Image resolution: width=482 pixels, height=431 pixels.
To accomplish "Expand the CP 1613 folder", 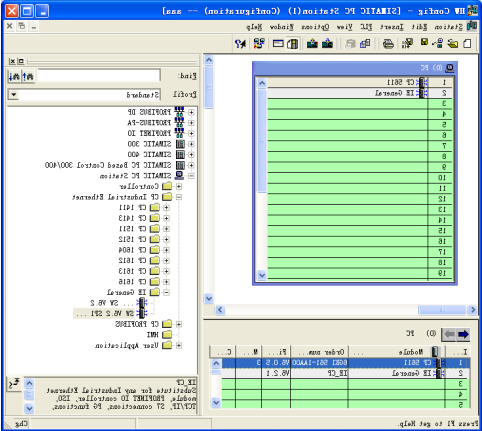I will pyautogui.click(x=166, y=271).
